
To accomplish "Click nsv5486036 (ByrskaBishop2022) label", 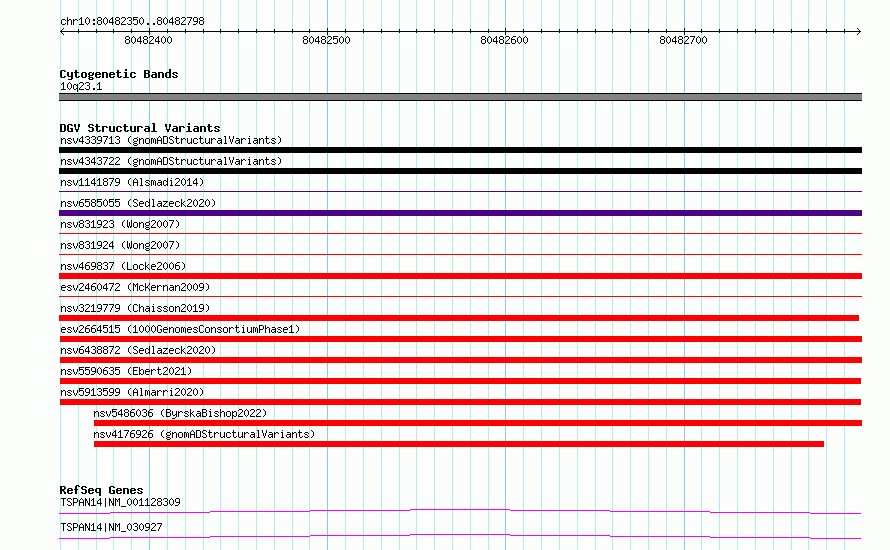I will 180,413.
